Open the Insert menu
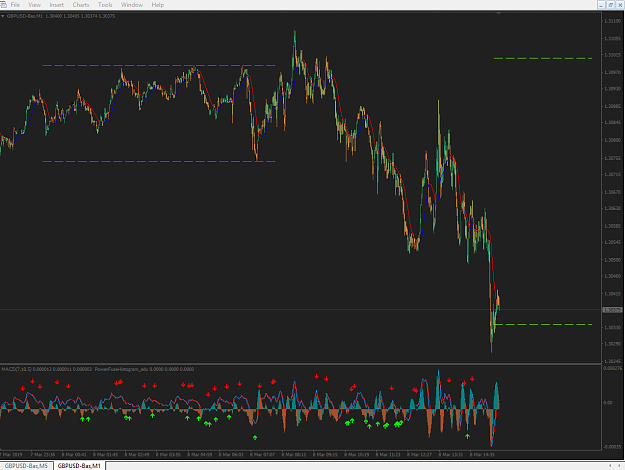The width and height of the screenshot is (625, 470). (57, 5)
